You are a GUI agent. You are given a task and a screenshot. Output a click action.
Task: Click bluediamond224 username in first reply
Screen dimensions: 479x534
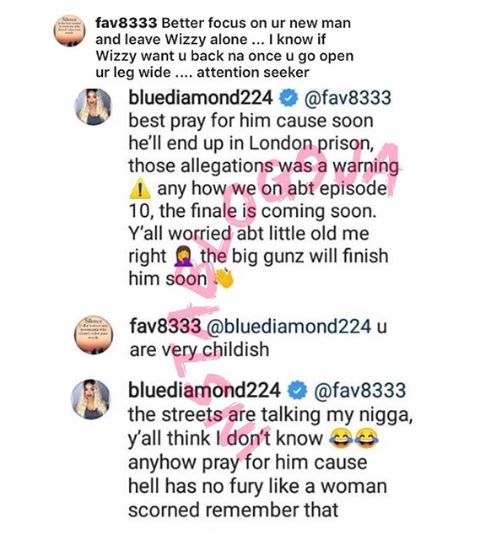pyautogui.click(x=201, y=98)
